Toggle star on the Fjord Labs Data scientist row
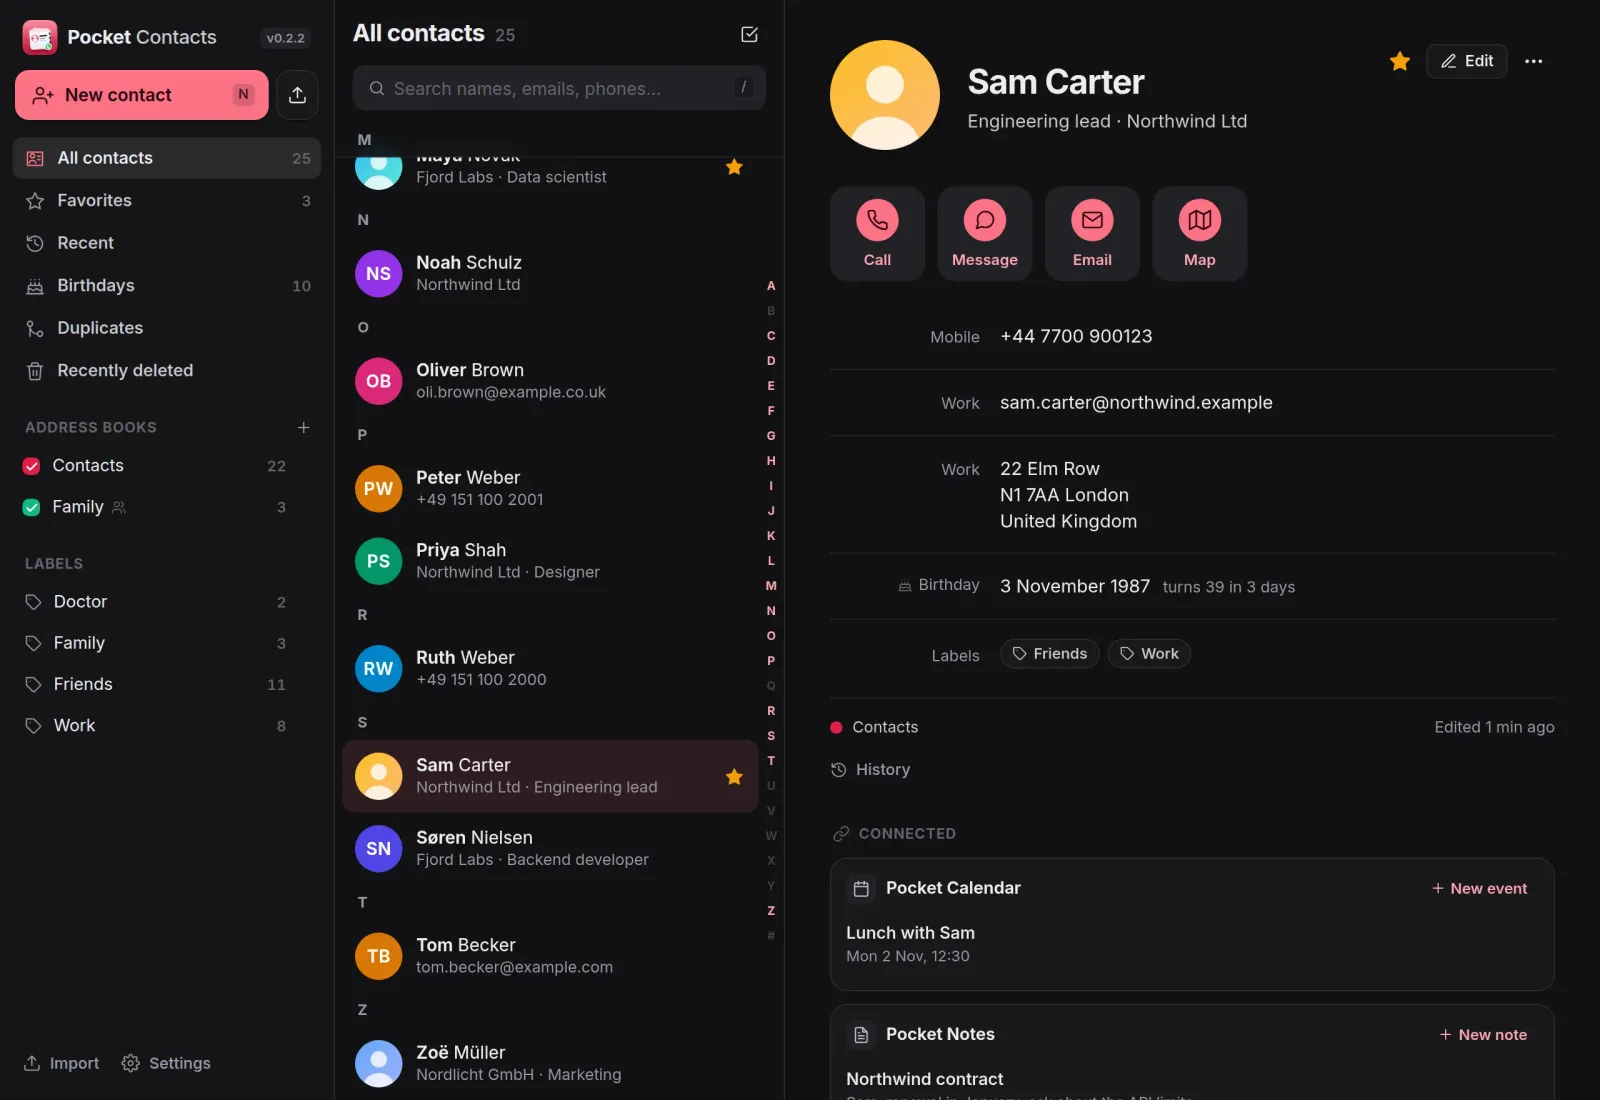This screenshot has height=1100, width=1600. [734, 167]
